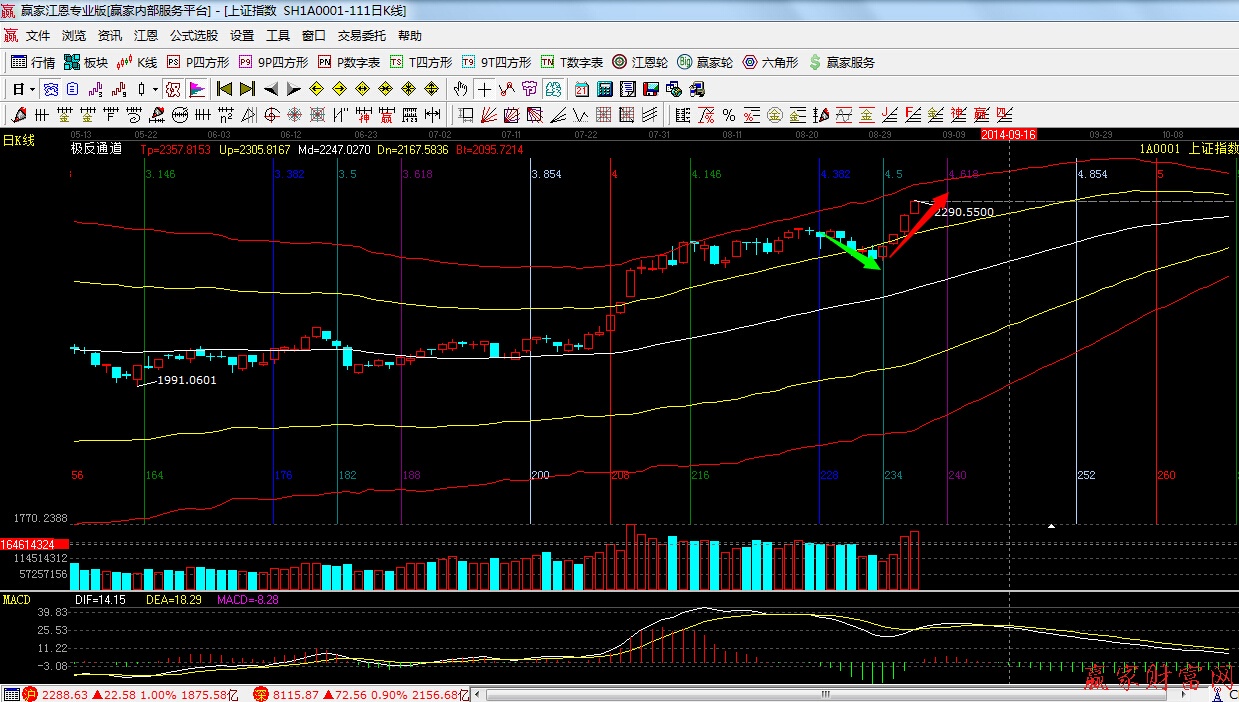Toggle the highlighted colored flag indicator button
The image size is (1239, 702).
pyautogui.click(x=196, y=89)
